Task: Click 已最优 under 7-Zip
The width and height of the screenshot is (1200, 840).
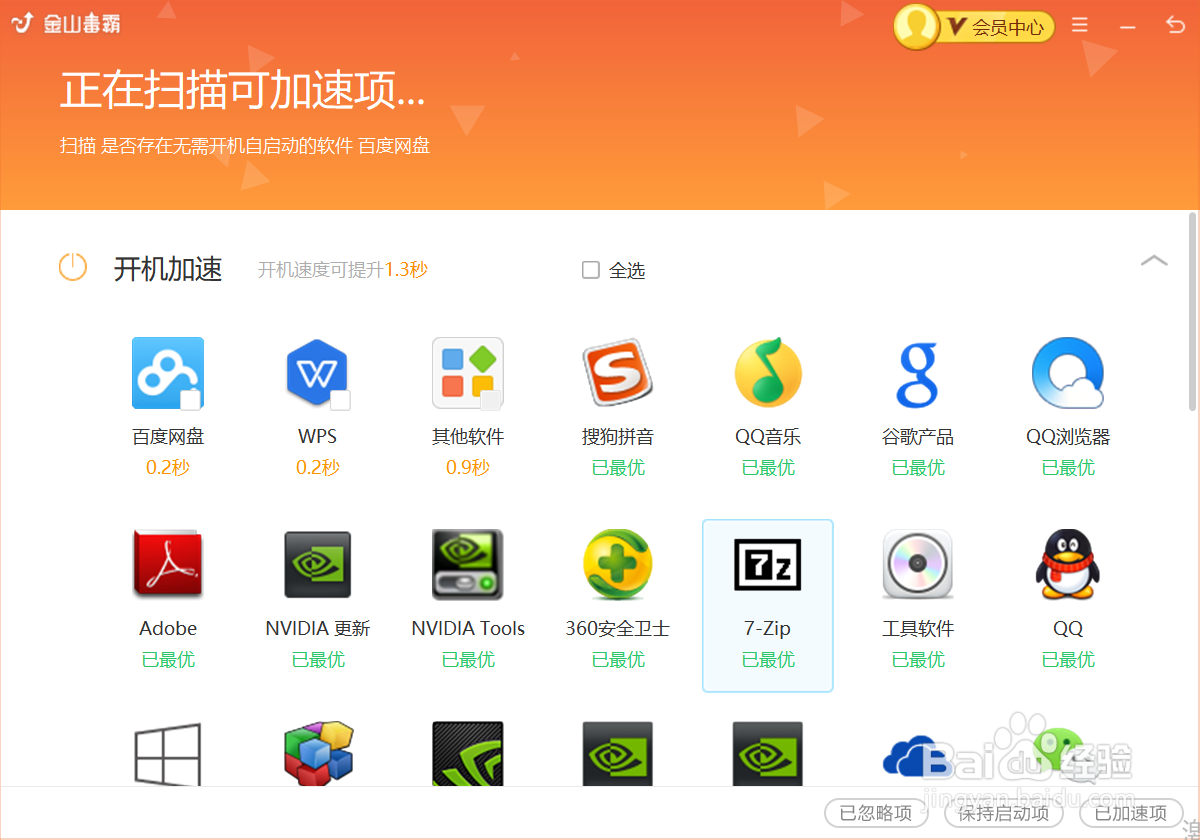Action: click(x=768, y=659)
